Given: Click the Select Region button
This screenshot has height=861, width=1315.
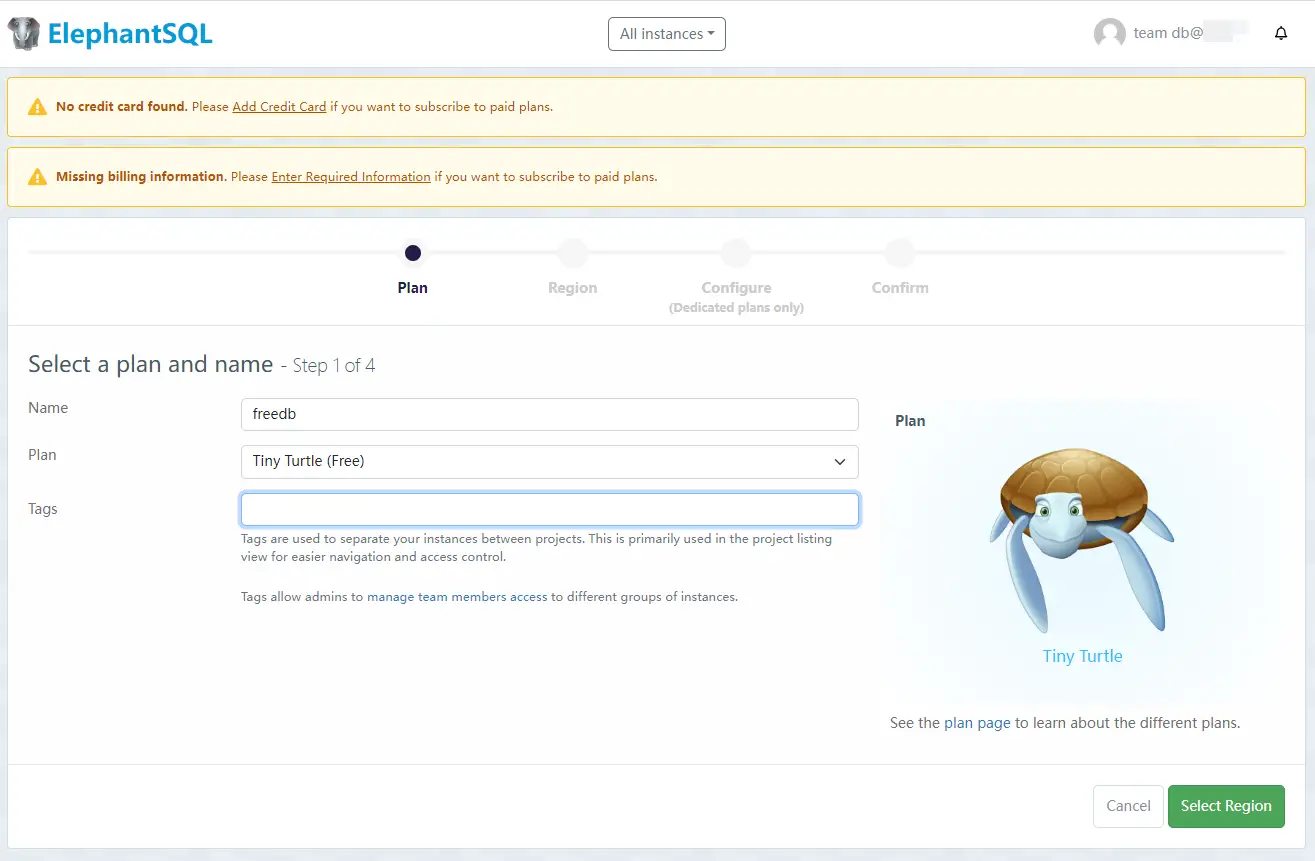Looking at the screenshot, I should 1226,806.
